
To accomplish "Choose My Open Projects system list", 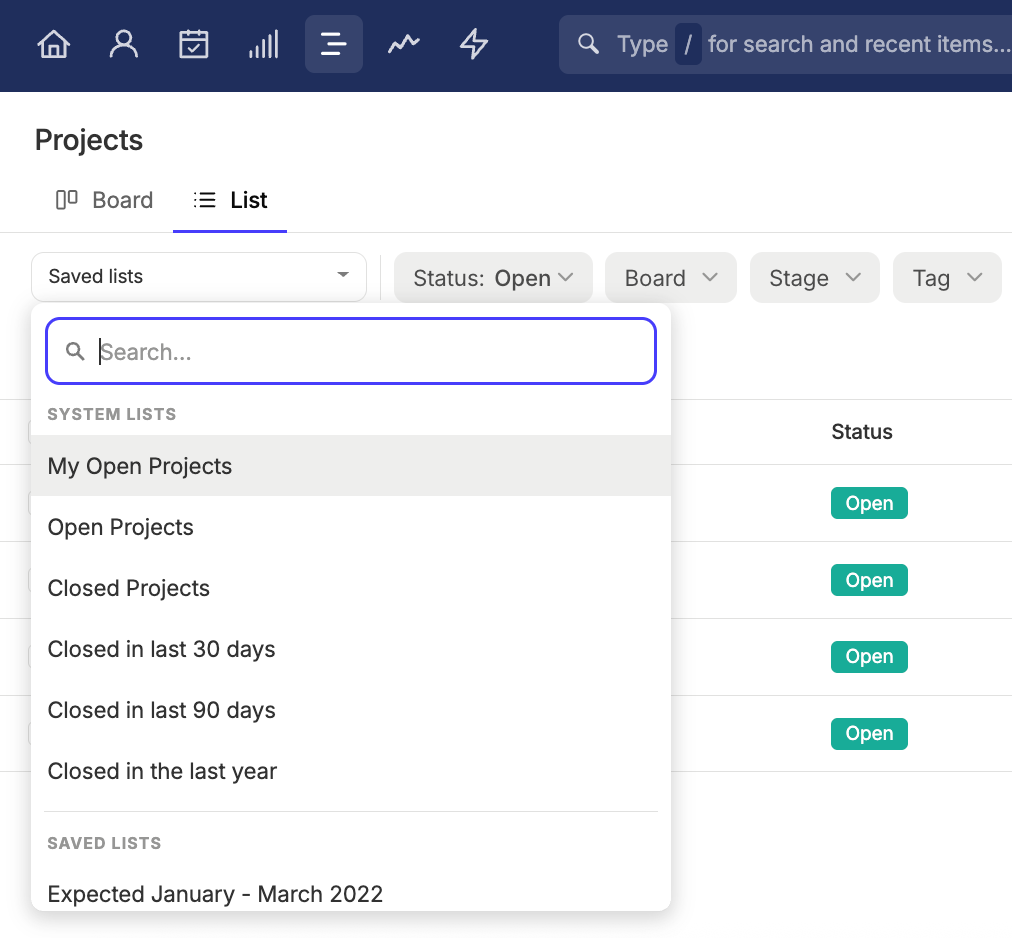I will coord(351,466).
